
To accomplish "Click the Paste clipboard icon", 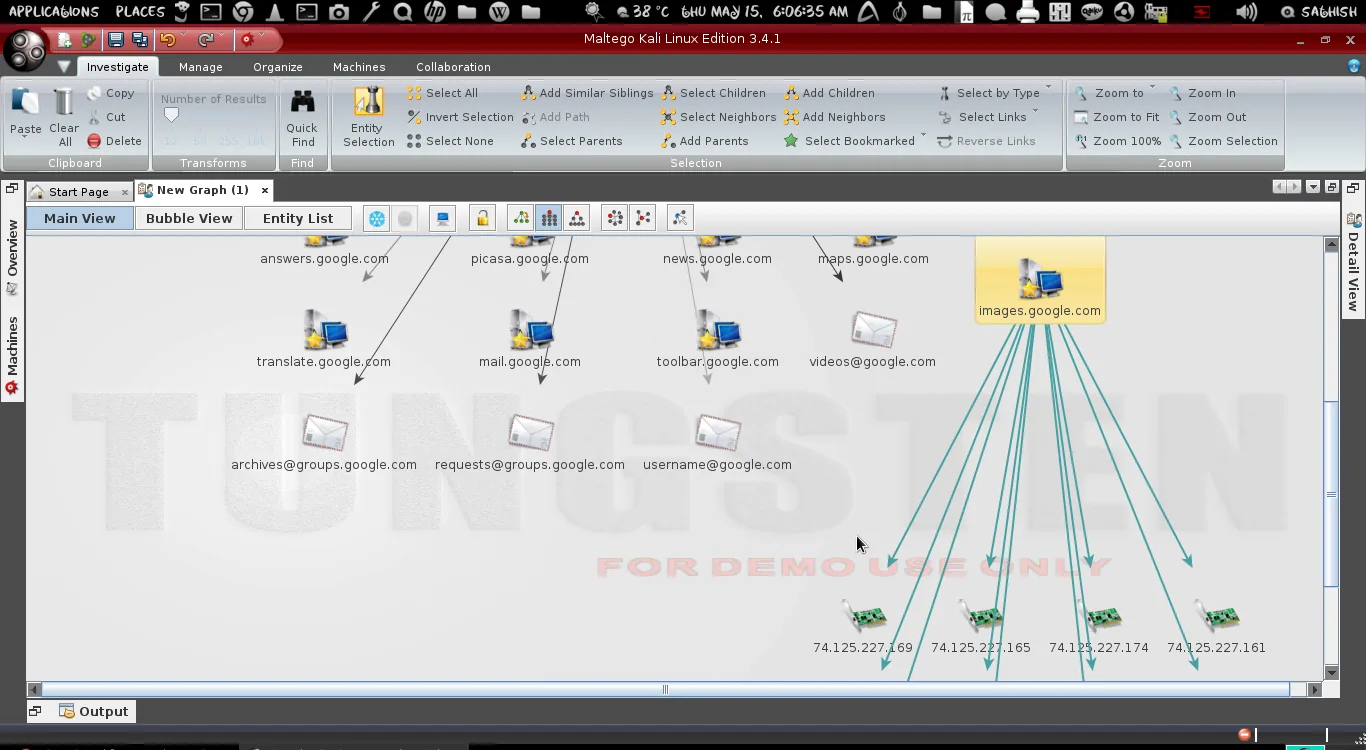I will [x=25, y=102].
